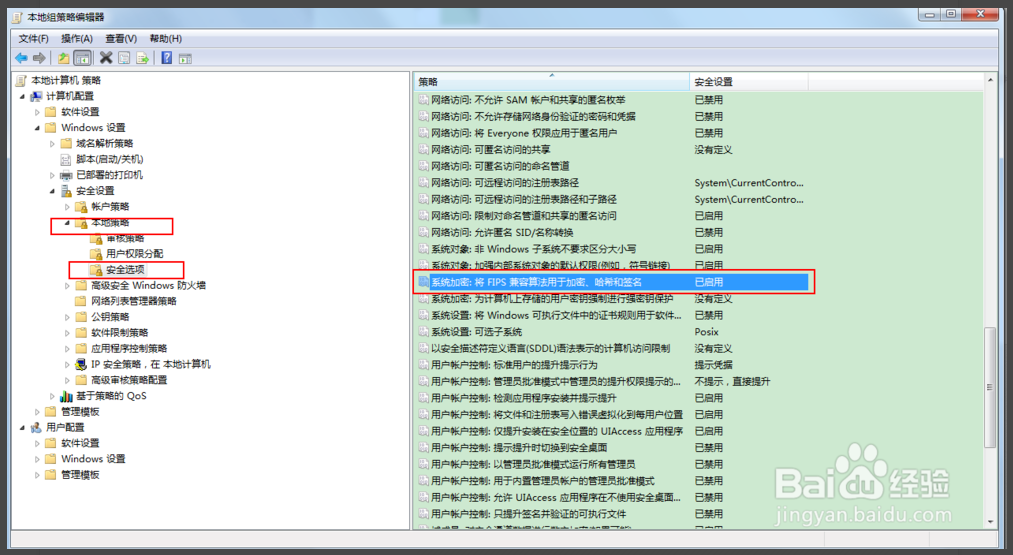
Task: Click the grey forward arrow in toolbar
Action: tap(39, 58)
